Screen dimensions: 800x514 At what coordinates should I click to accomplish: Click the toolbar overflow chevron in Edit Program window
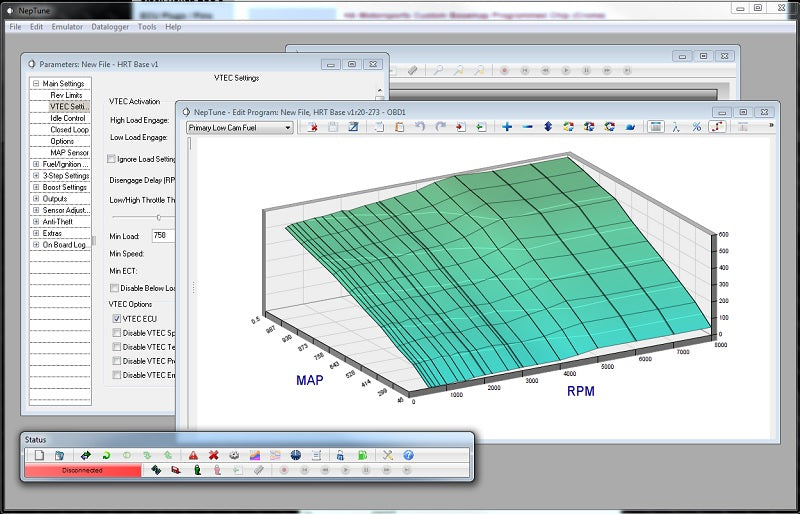click(x=771, y=125)
